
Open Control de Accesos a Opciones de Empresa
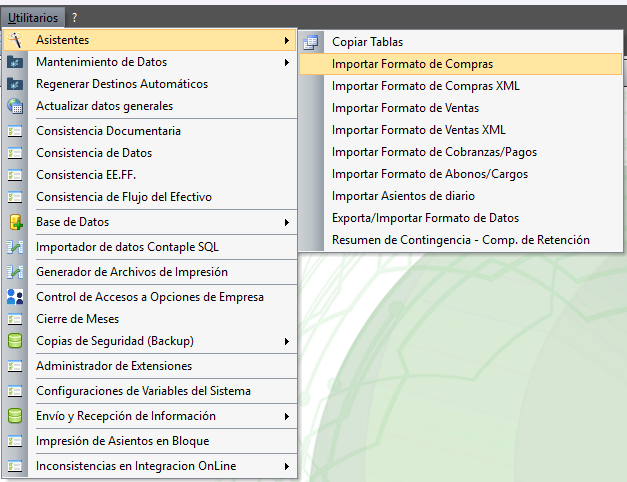coord(150,297)
